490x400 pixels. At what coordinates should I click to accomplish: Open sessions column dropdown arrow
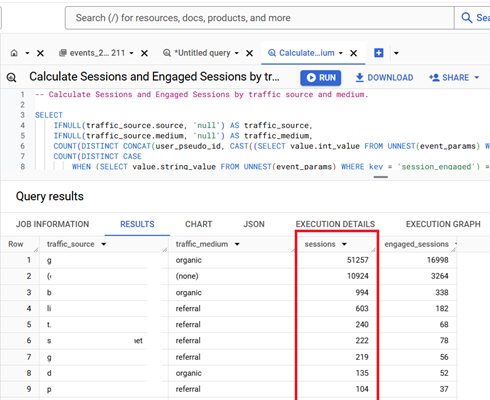[344, 244]
